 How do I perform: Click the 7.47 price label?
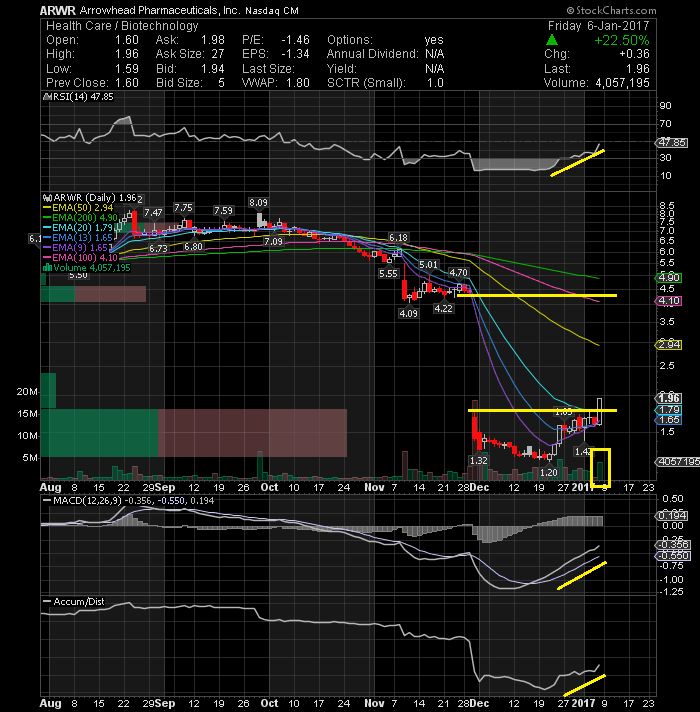153,213
